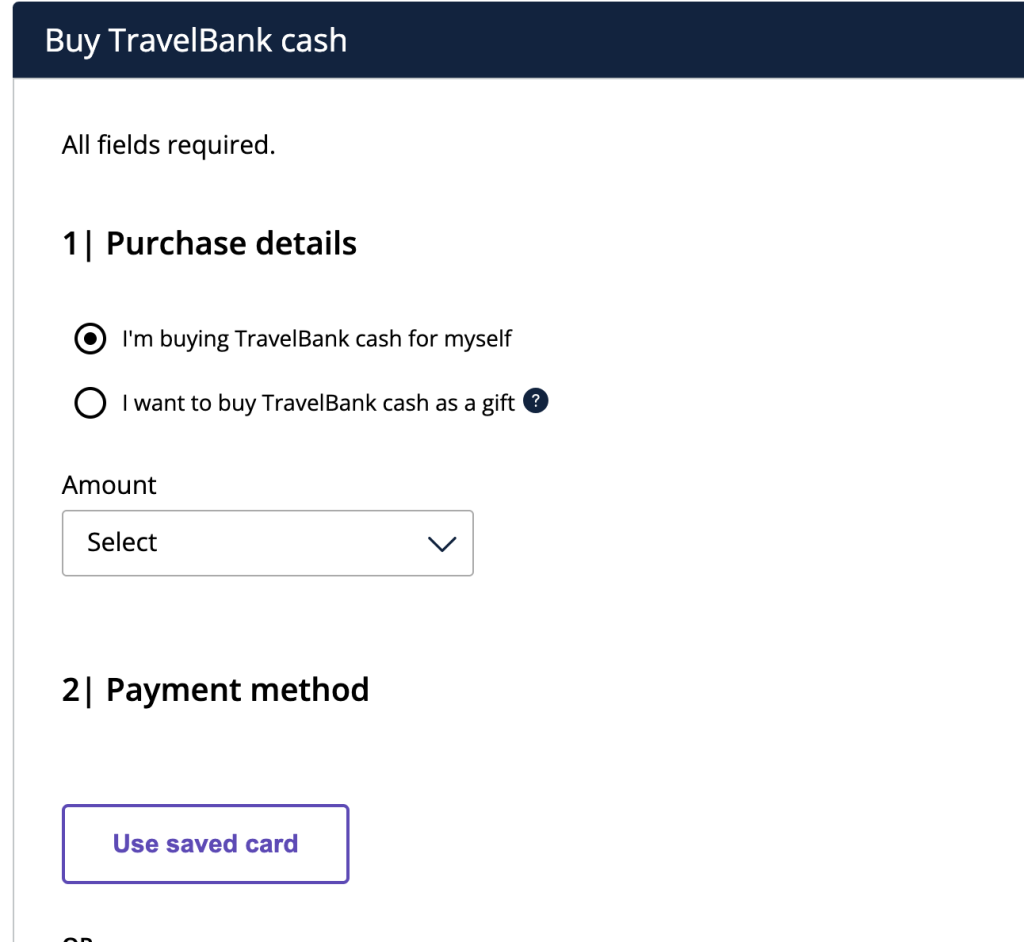The height and width of the screenshot is (942, 1024).
Task: Click "I'm buying TravelBank cash for myself" label
Action: pyautogui.click(x=317, y=339)
